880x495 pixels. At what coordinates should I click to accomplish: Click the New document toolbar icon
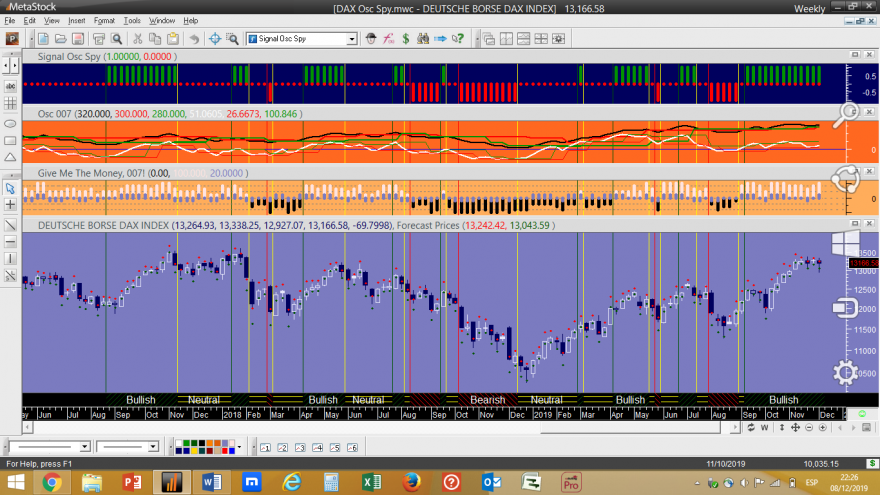tap(43, 39)
